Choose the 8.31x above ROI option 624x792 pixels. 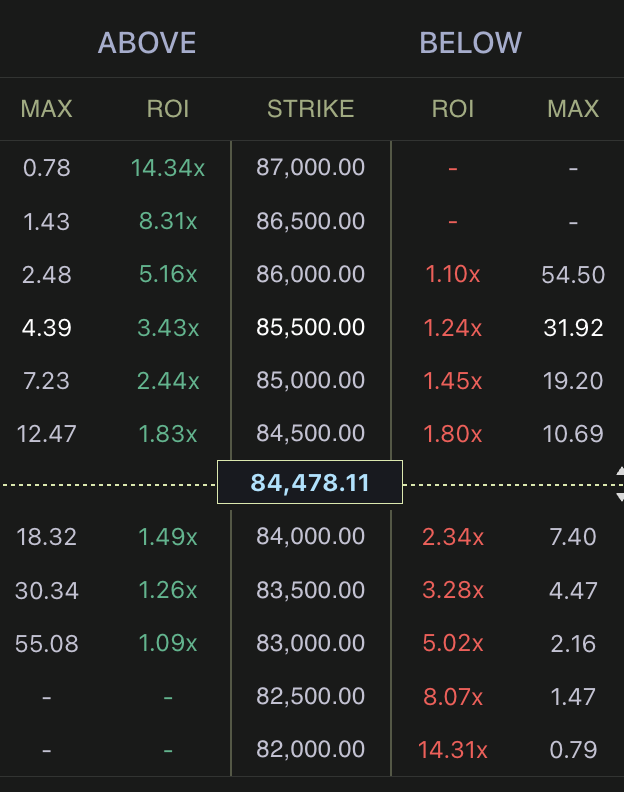[168, 221]
